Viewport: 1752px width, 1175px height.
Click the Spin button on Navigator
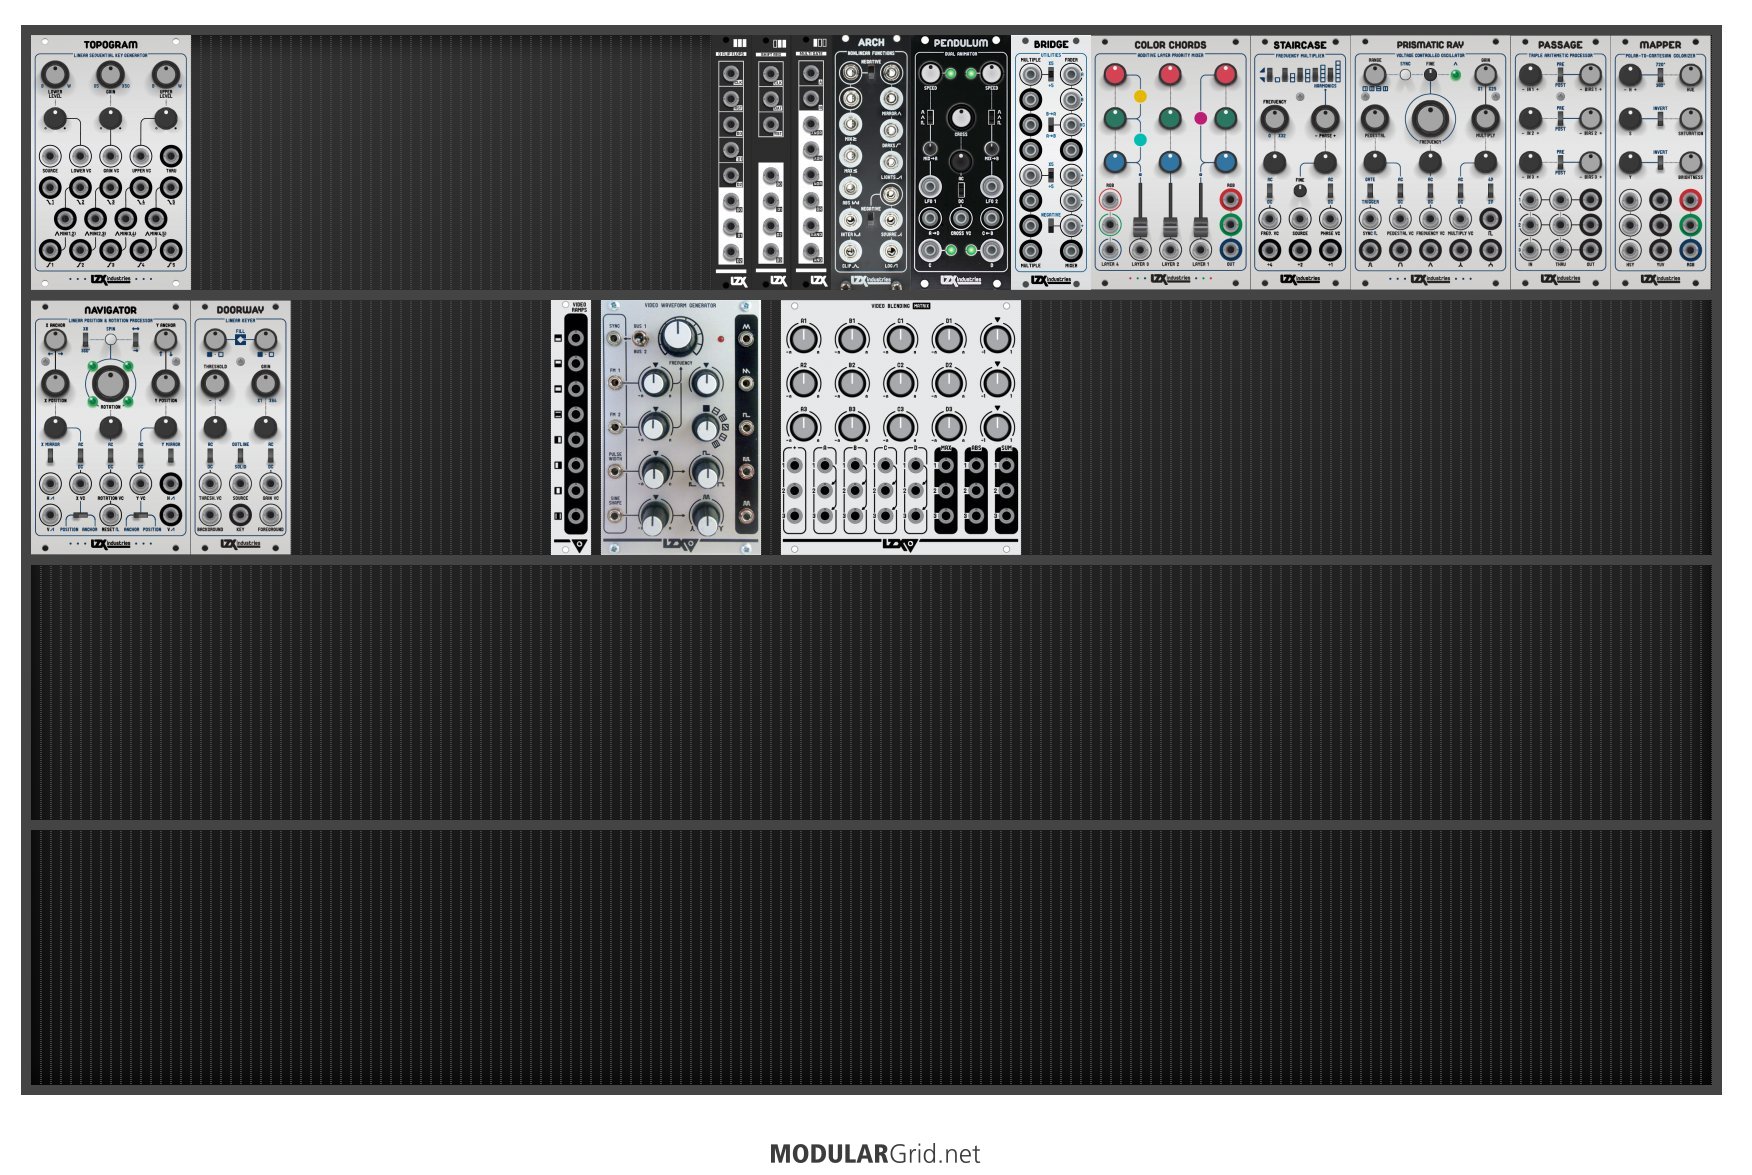[x=110, y=340]
